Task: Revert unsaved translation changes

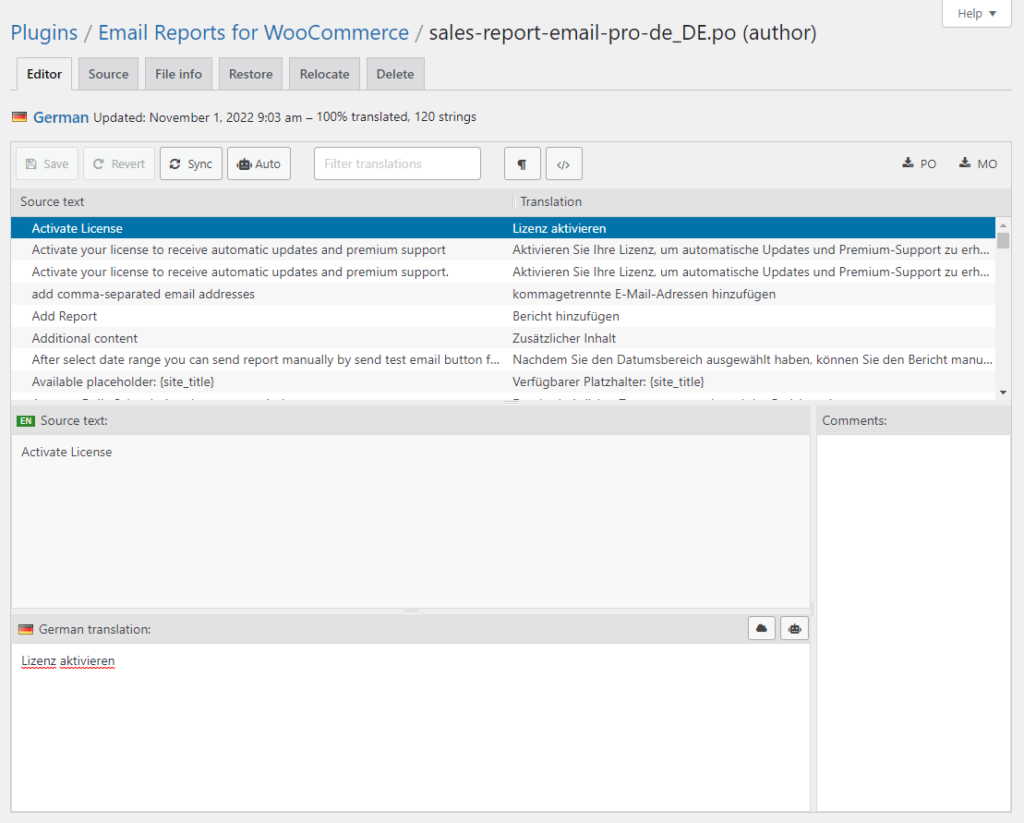Action: point(118,163)
